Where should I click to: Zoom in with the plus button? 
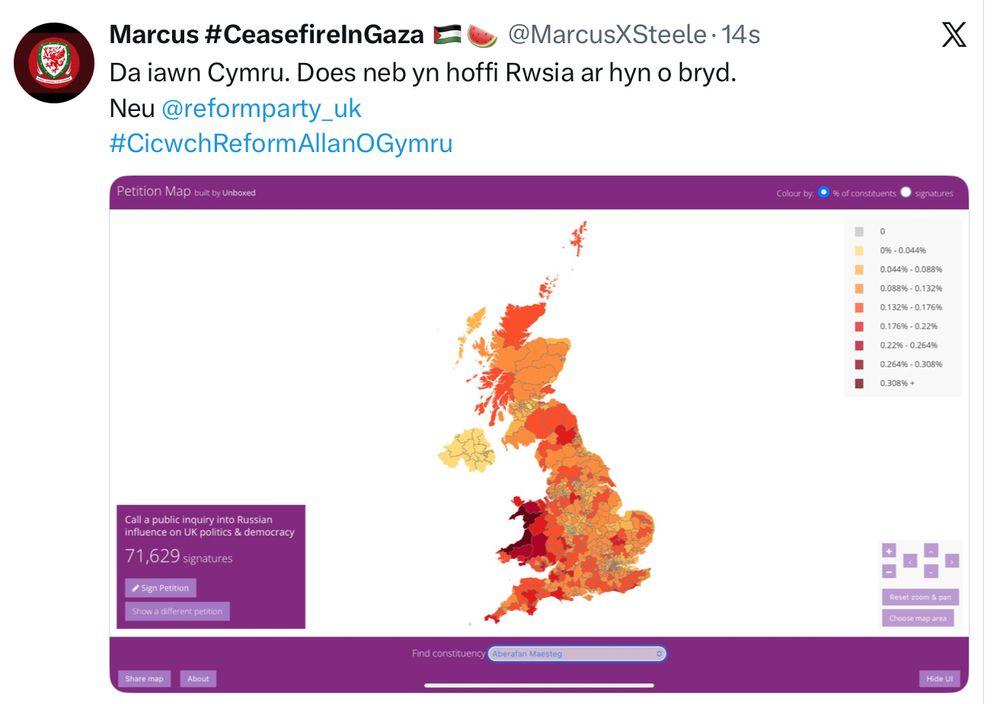pyautogui.click(x=888, y=551)
